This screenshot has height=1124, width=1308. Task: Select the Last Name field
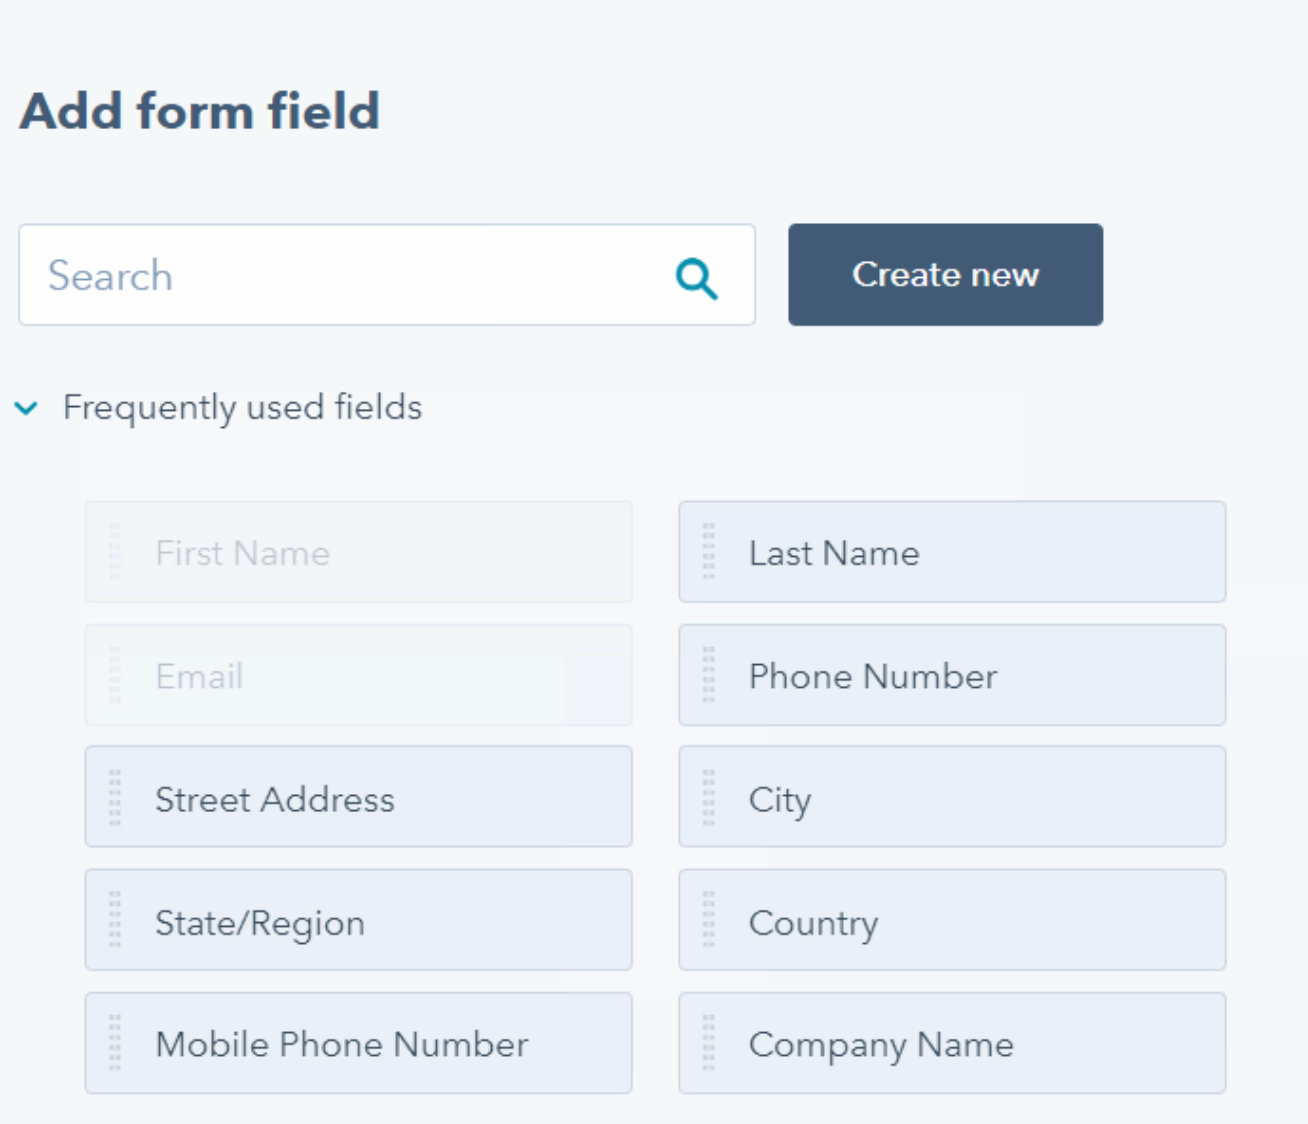tap(952, 552)
